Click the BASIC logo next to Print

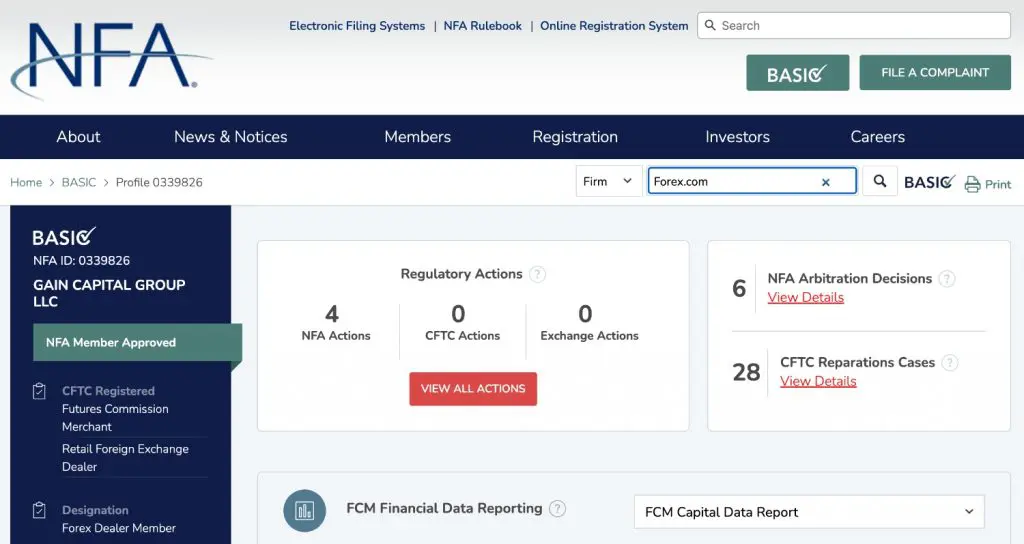(929, 182)
